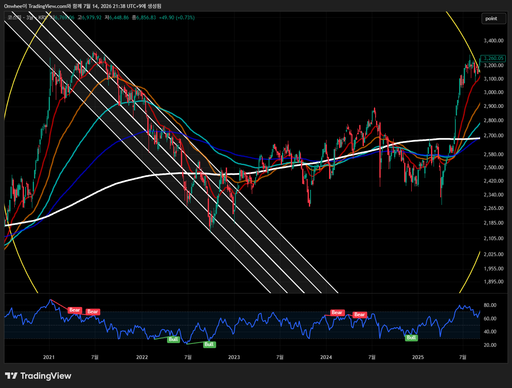Click the RSI 20.00 axis label
Viewport: 512px width, 388px height.
(490, 345)
